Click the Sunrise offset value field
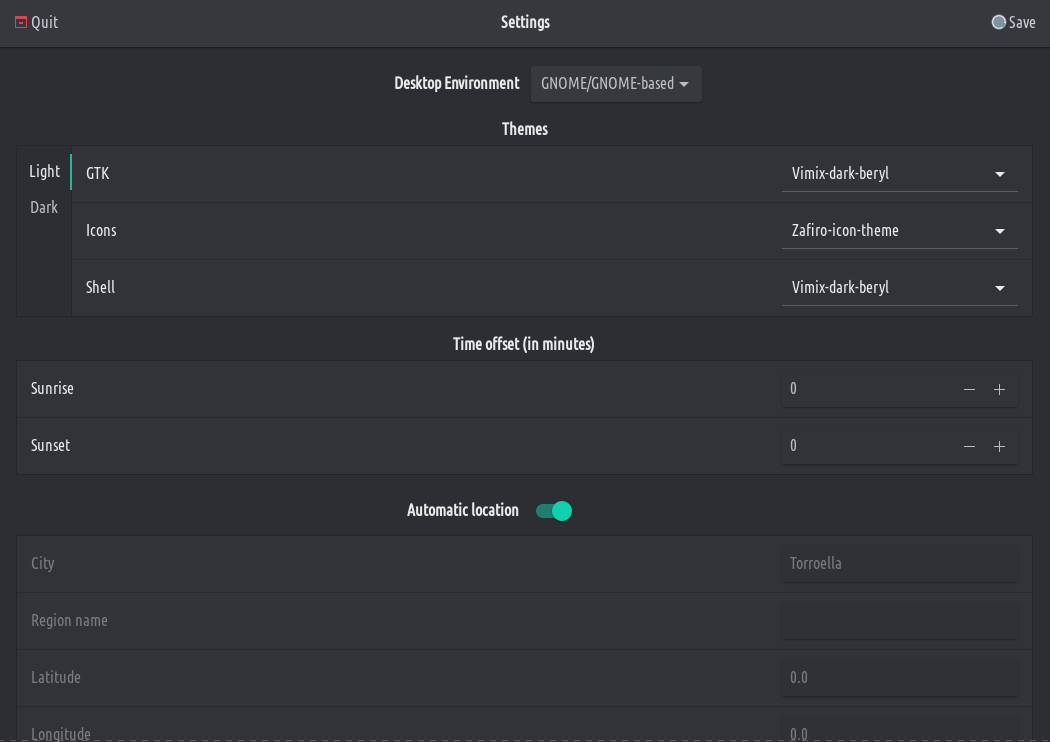This screenshot has width=1050, height=742. (x=865, y=389)
